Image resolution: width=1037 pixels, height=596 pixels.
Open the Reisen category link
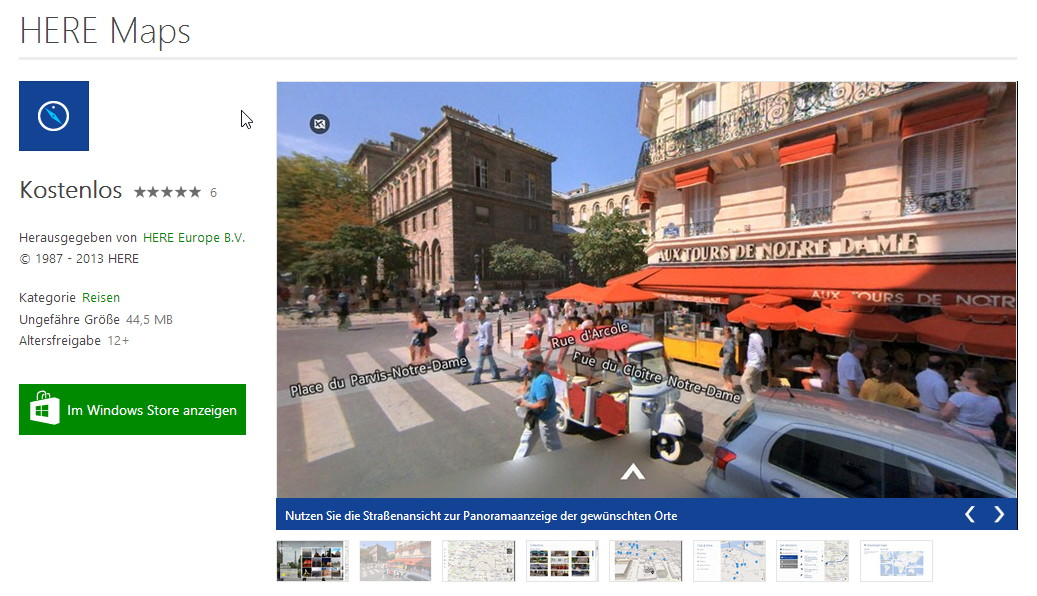pyautogui.click(x=101, y=298)
